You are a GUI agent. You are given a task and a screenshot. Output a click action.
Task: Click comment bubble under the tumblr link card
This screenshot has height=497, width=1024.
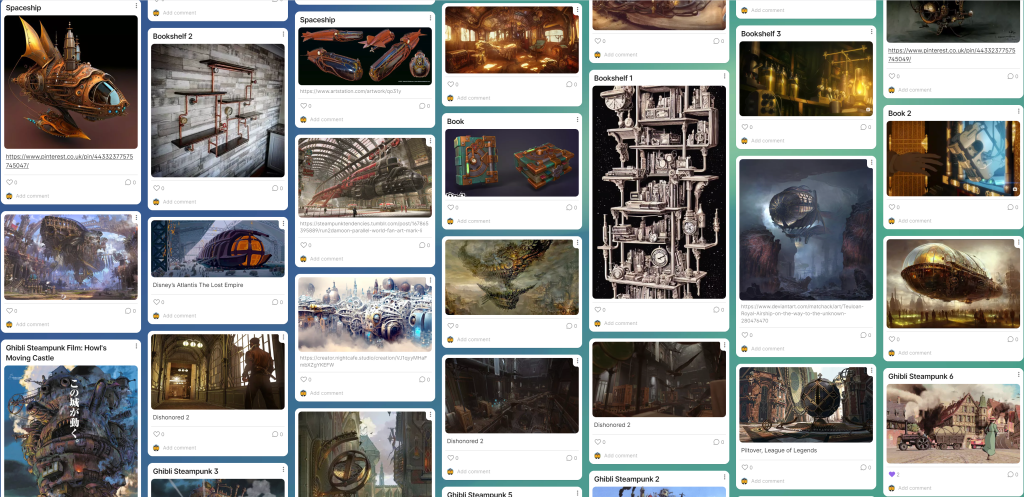(x=423, y=245)
